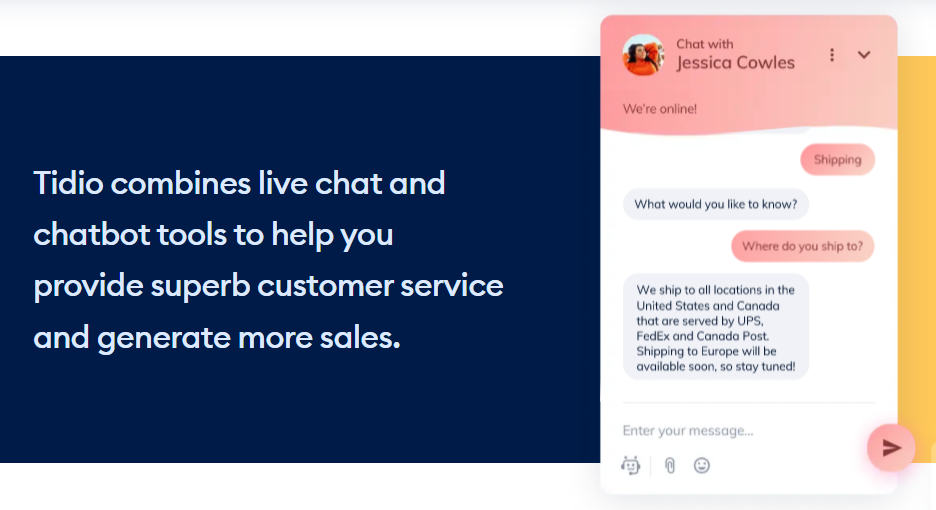Click the 'Where do you ship to?' bubble
The image size is (936, 510).
point(802,246)
